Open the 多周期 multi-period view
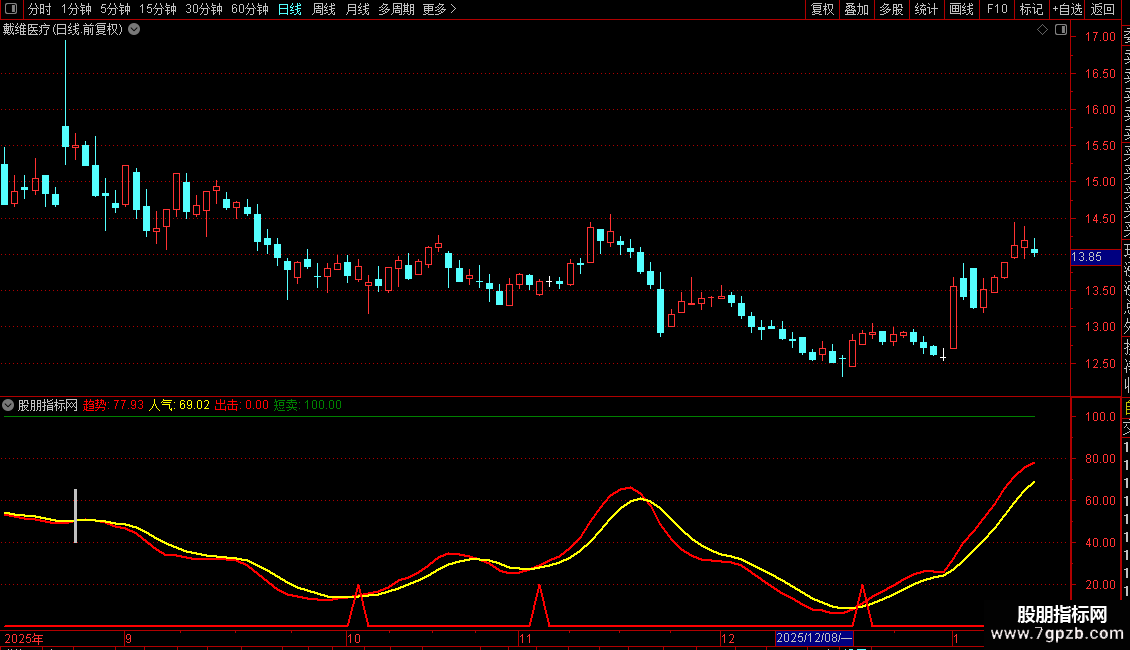 pos(396,9)
